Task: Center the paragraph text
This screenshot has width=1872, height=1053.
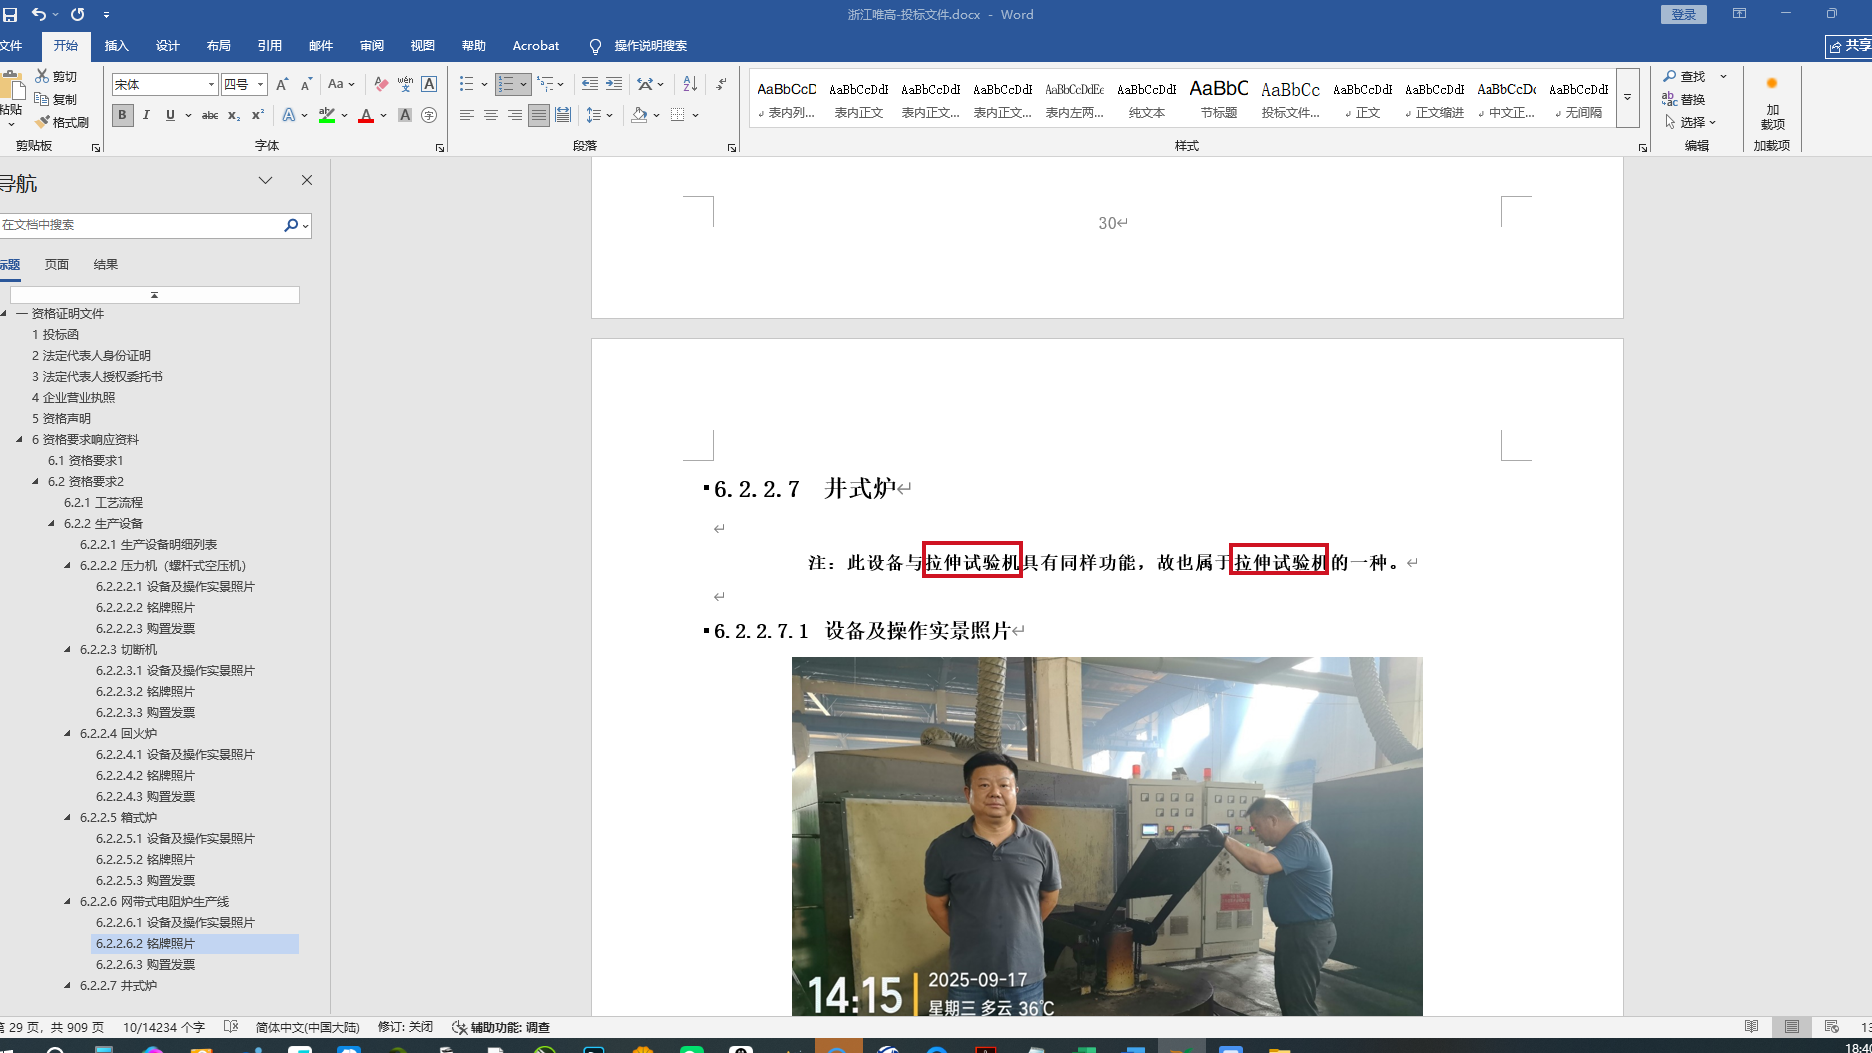Action: [490, 115]
